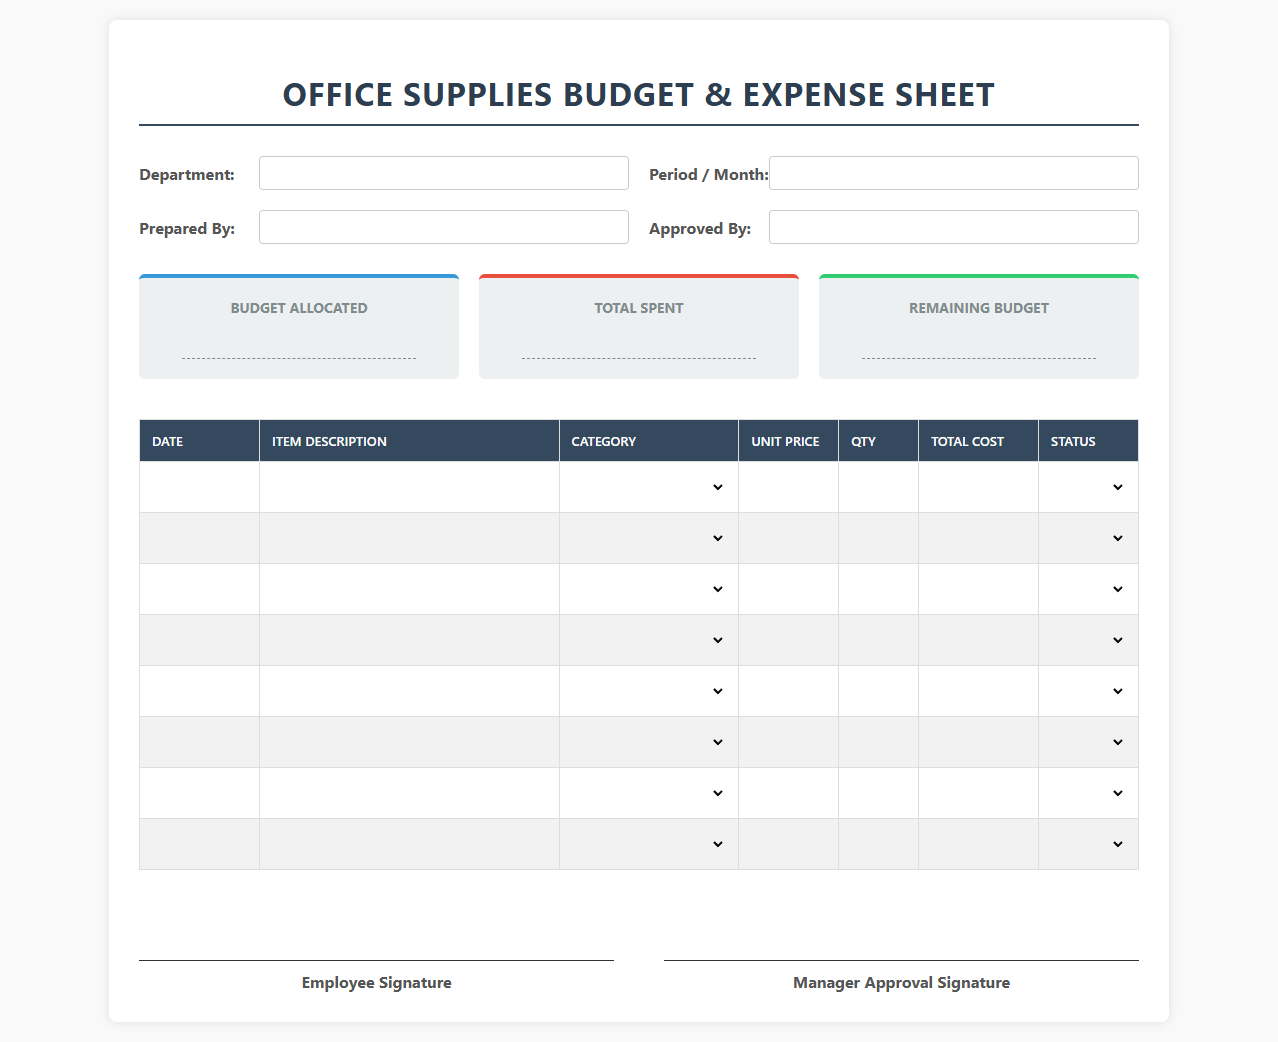Focus the Period / Month input field

point(954,173)
